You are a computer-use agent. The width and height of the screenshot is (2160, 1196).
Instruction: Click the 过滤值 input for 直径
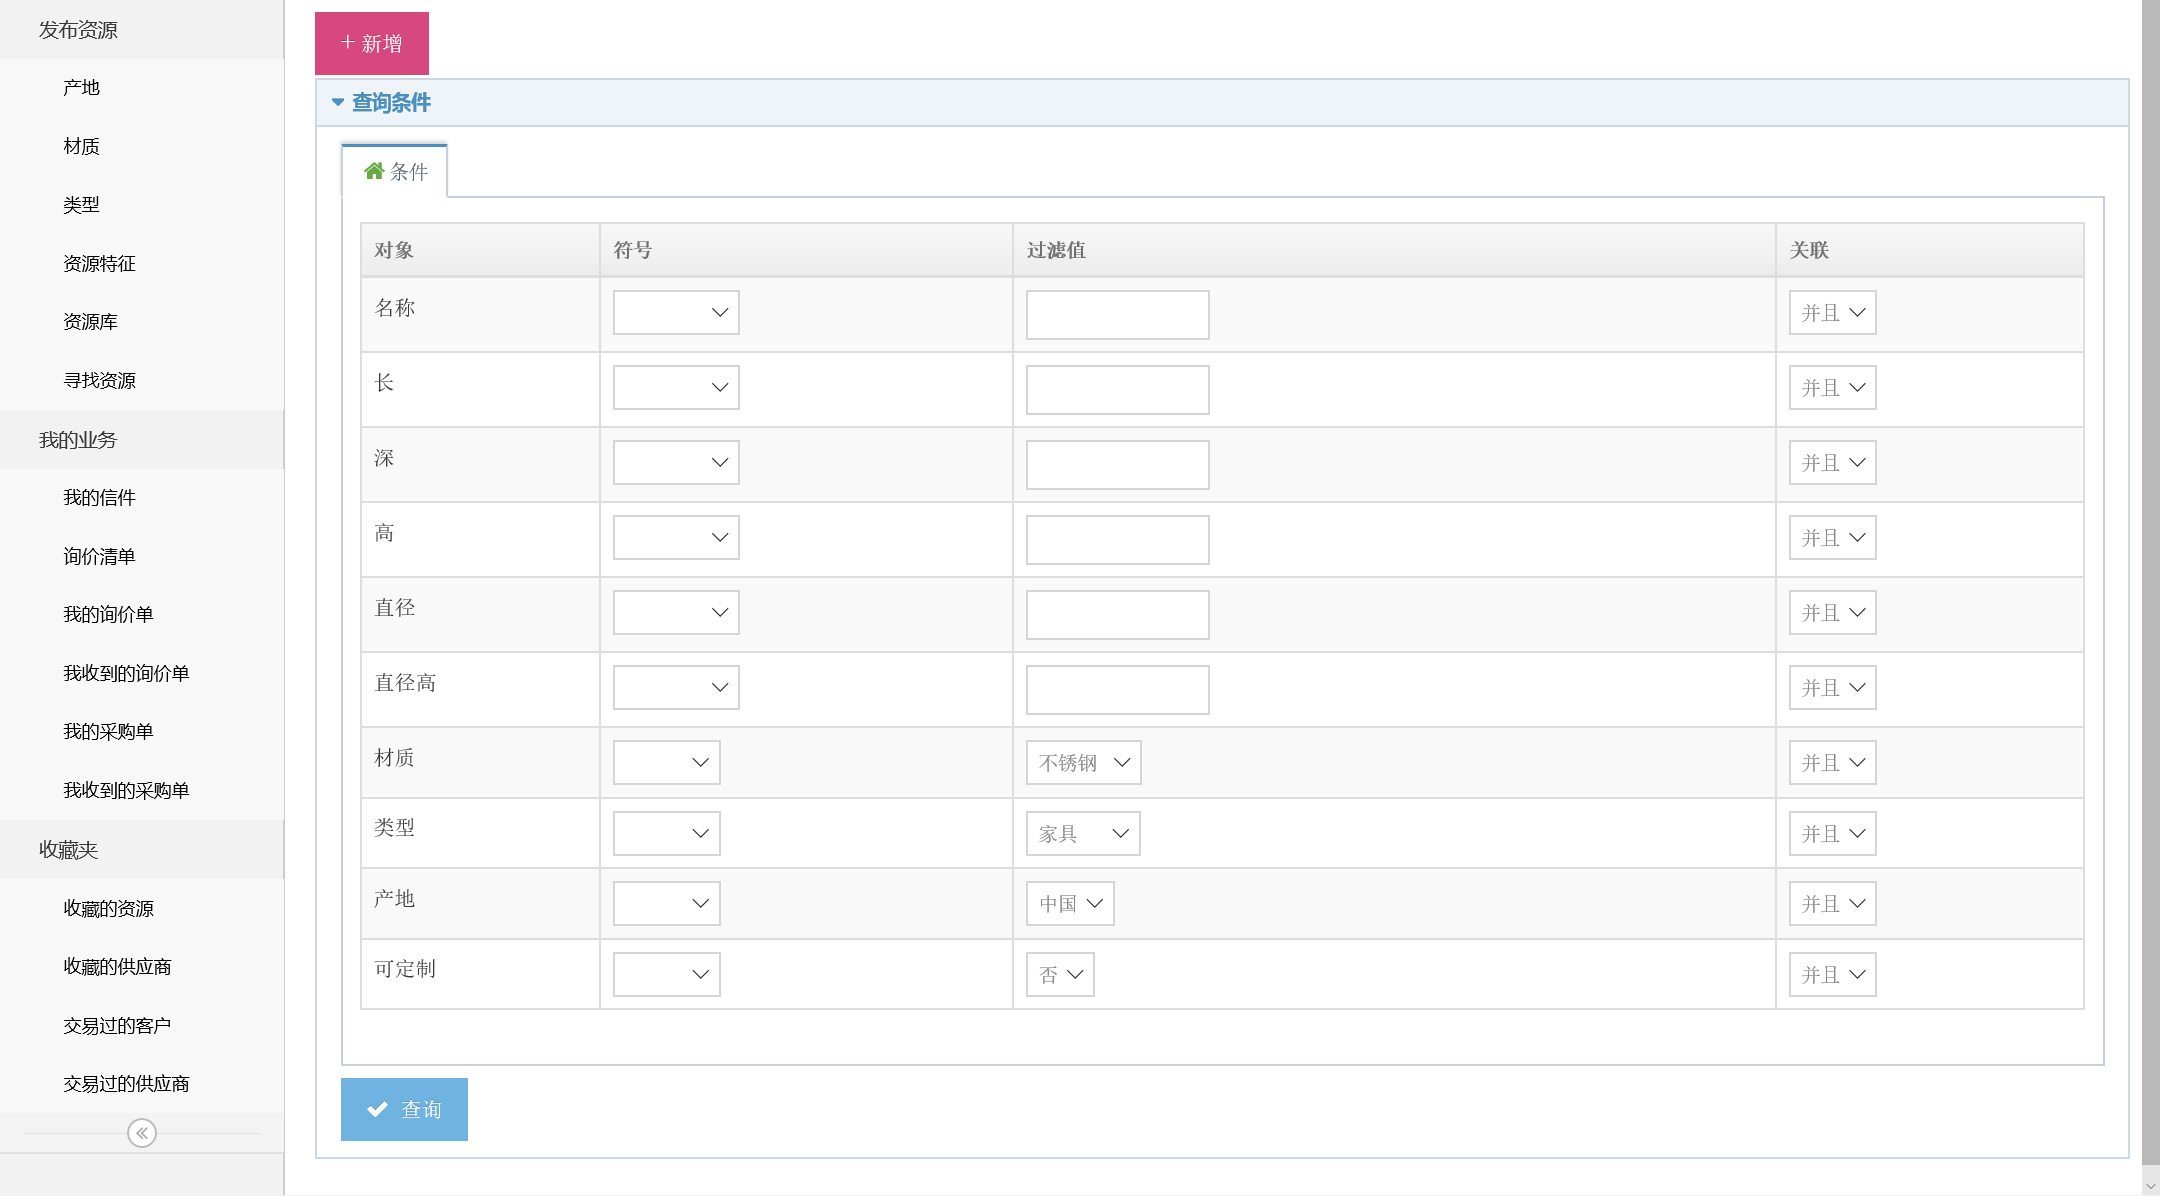(x=1118, y=615)
